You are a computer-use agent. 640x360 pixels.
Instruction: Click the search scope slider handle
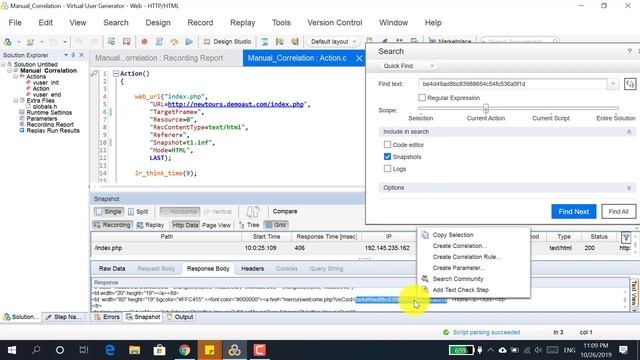tap(486, 108)
